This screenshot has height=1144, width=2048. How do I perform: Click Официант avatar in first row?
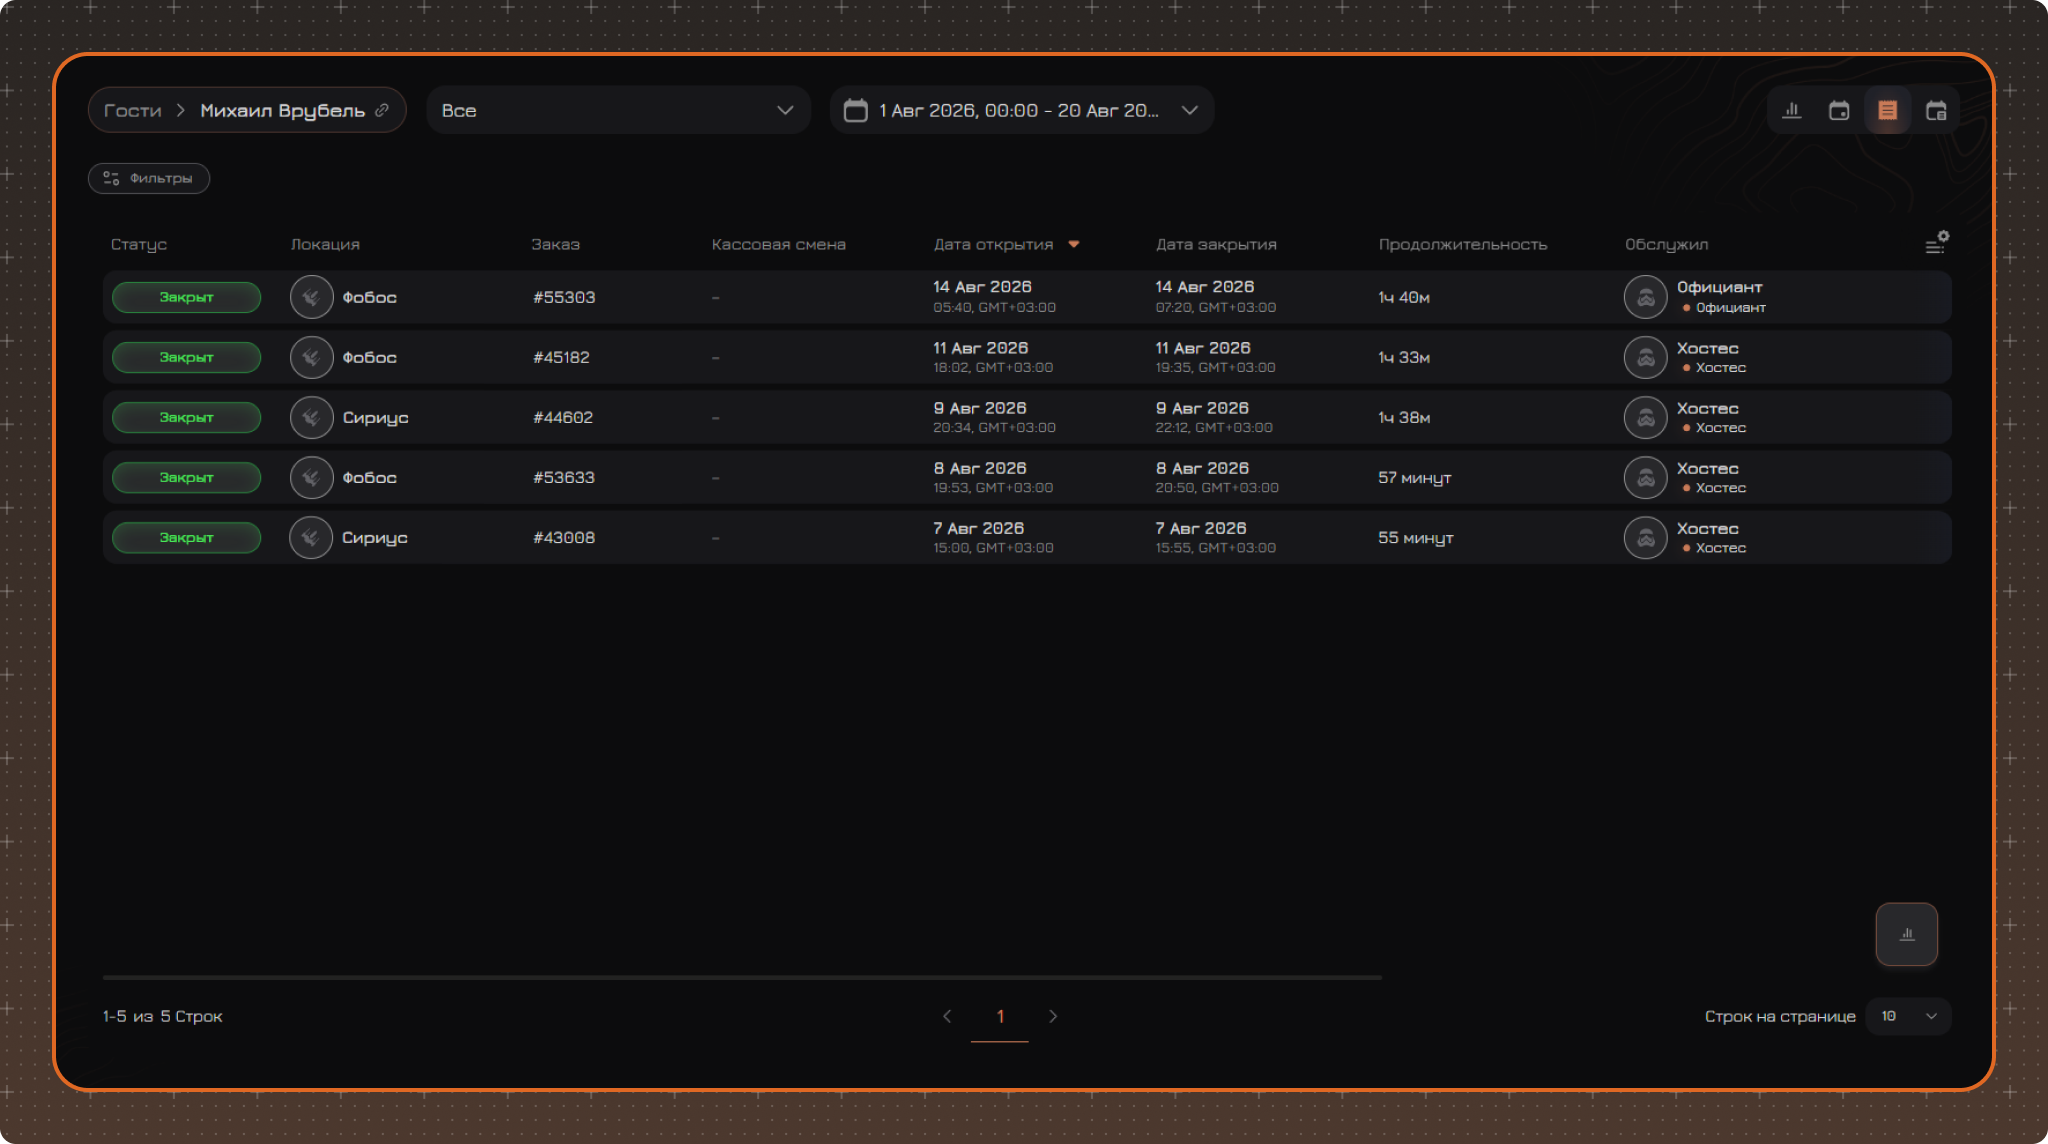[1645, 297]
